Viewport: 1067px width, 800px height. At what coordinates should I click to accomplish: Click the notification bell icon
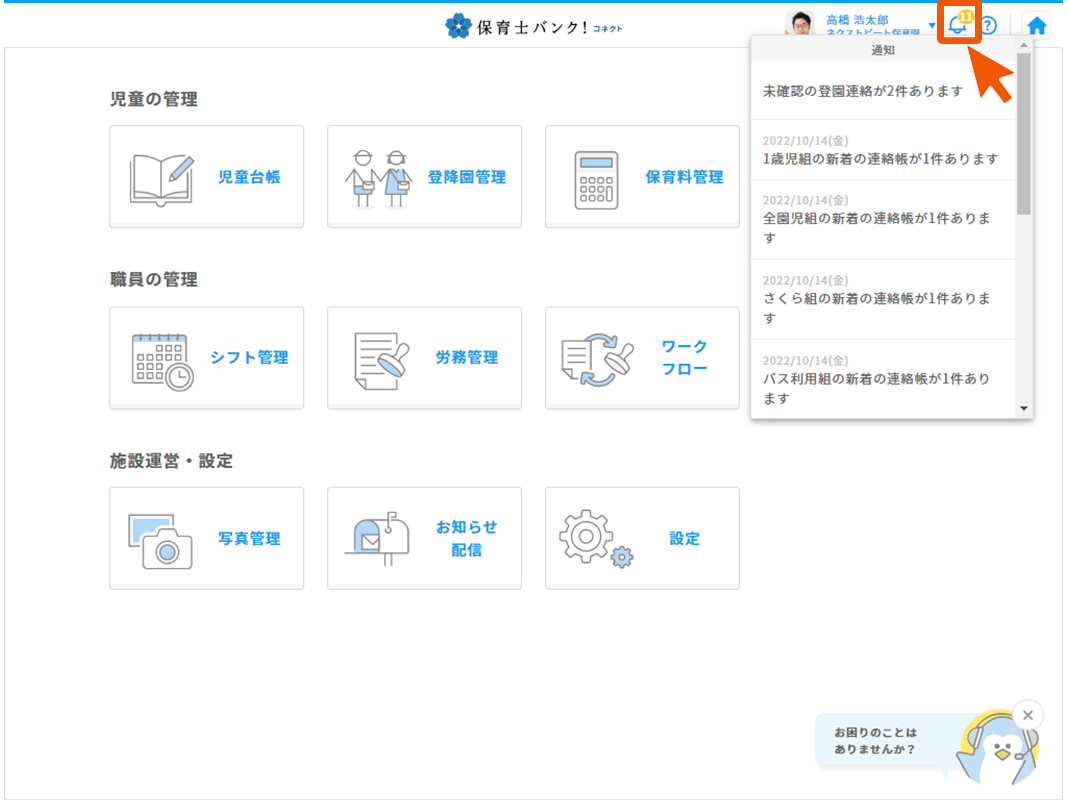pos(958,25)
